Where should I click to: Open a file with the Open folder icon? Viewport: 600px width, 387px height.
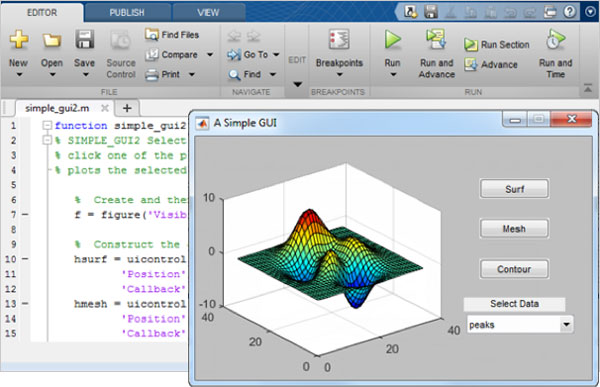pos(52,40)
